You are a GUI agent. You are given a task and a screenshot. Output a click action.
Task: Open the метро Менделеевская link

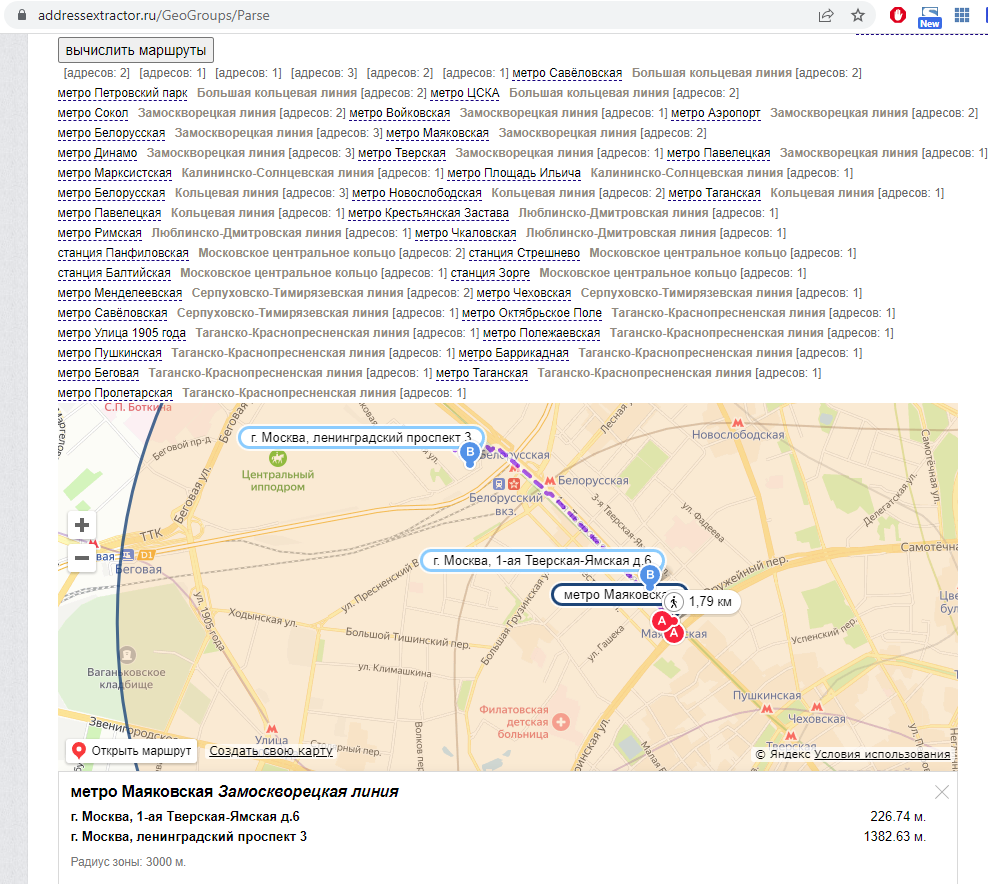[x=120, y=294]
